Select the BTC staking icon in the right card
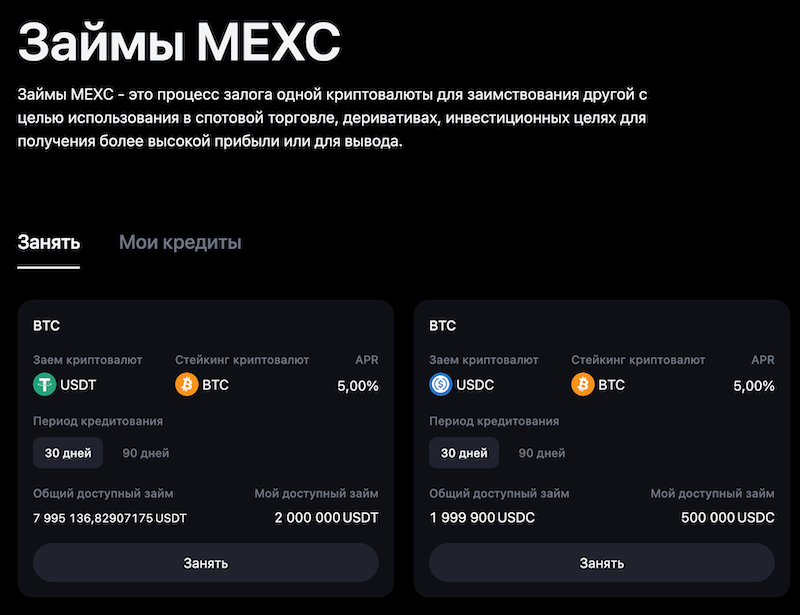The width and height of the screenshot is (800, 615). click(x=585, y=384)
